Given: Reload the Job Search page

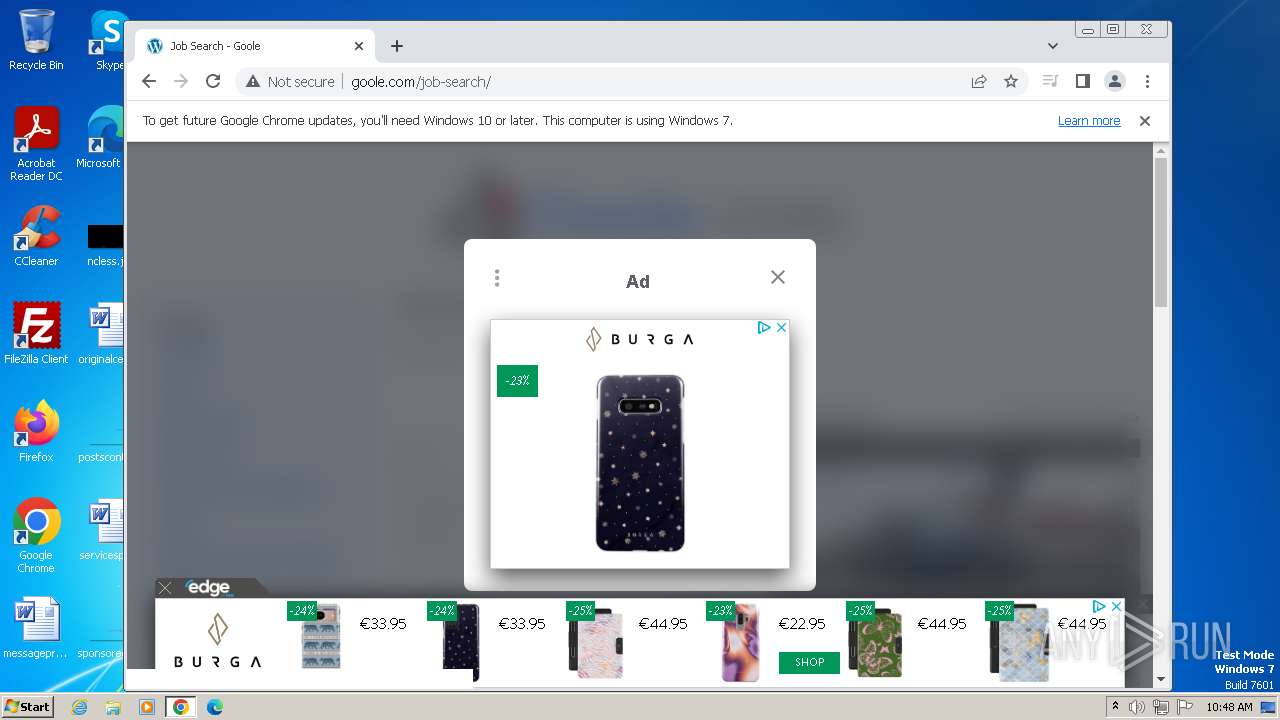Looking at the screenshot, I should pos(213,82).
